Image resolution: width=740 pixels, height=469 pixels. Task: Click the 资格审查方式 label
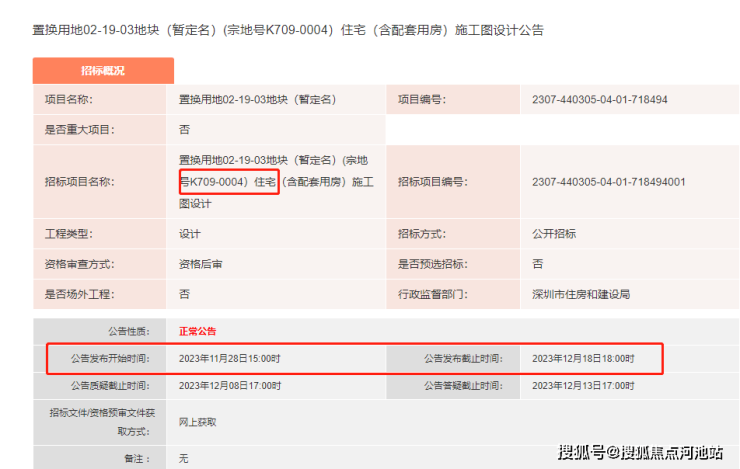pyautogui.click(x=80, y=264)
